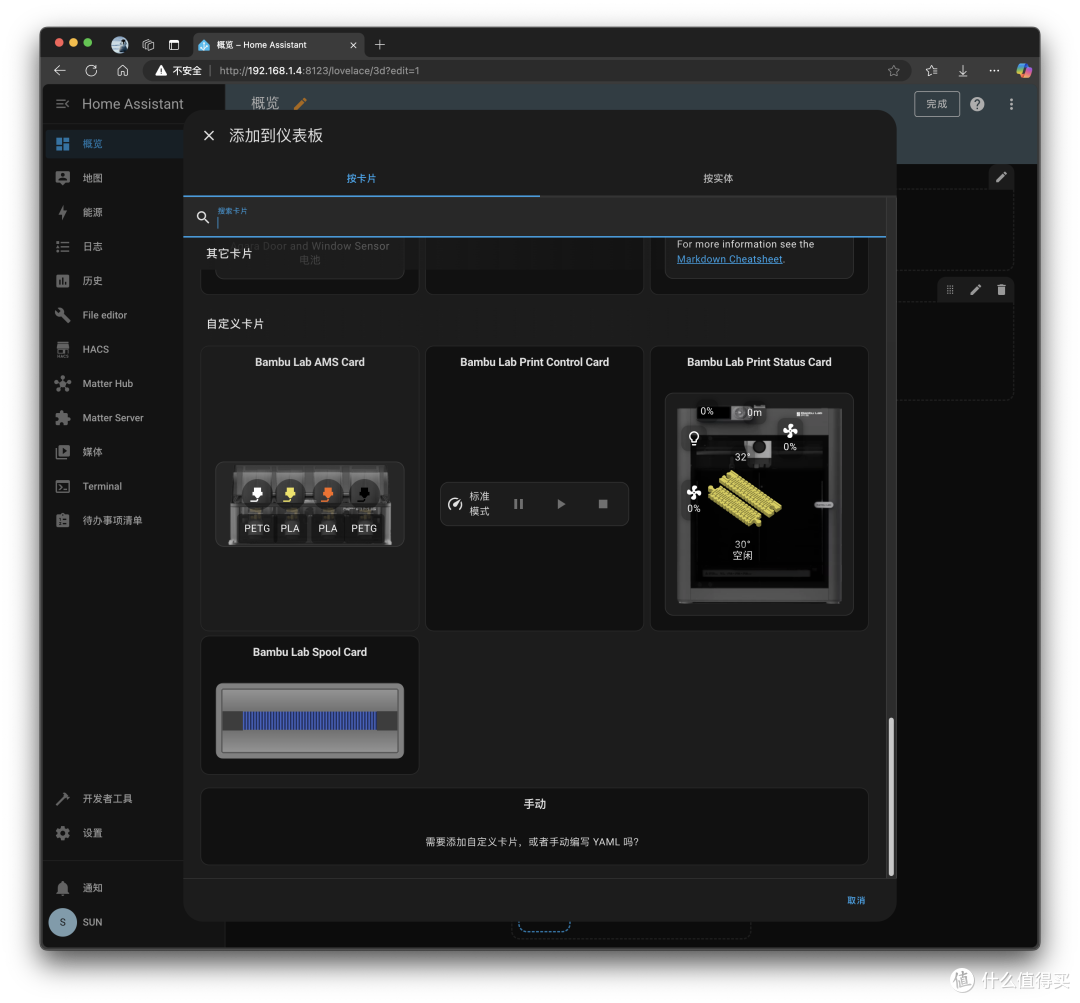Open 日志 logbook in the sidebar
Screen dimensions: 1080x1003
(x=114, y=247)
